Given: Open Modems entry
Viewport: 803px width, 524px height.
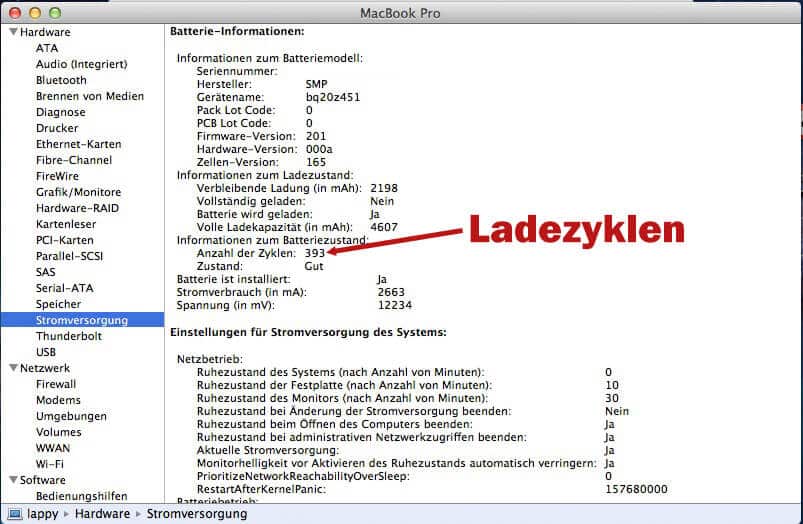Looking at the screenshot, I should [58, 400].
